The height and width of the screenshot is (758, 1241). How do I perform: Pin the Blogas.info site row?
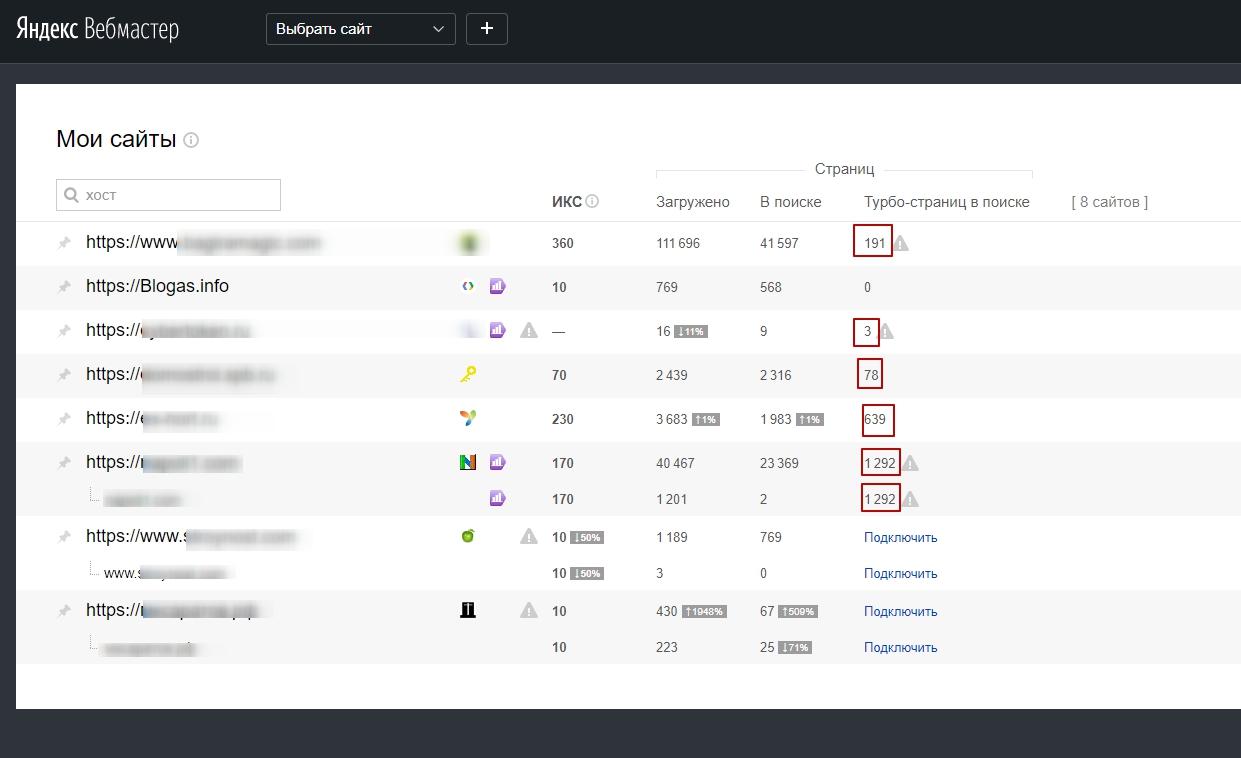(64, 287)
